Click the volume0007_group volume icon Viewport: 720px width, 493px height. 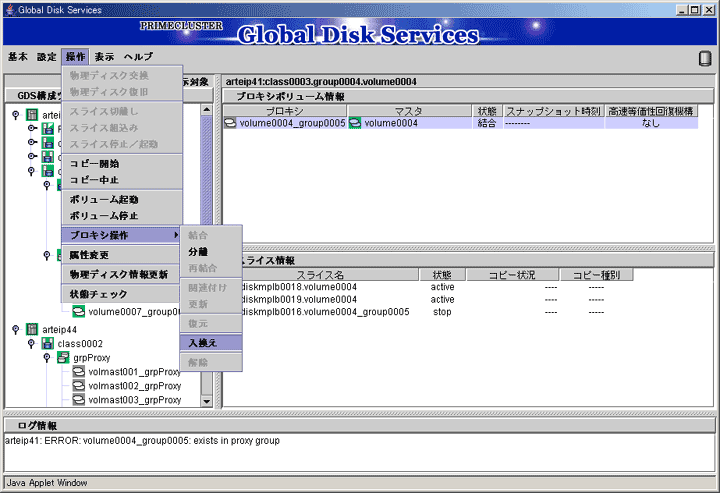(x=79, y=312)
